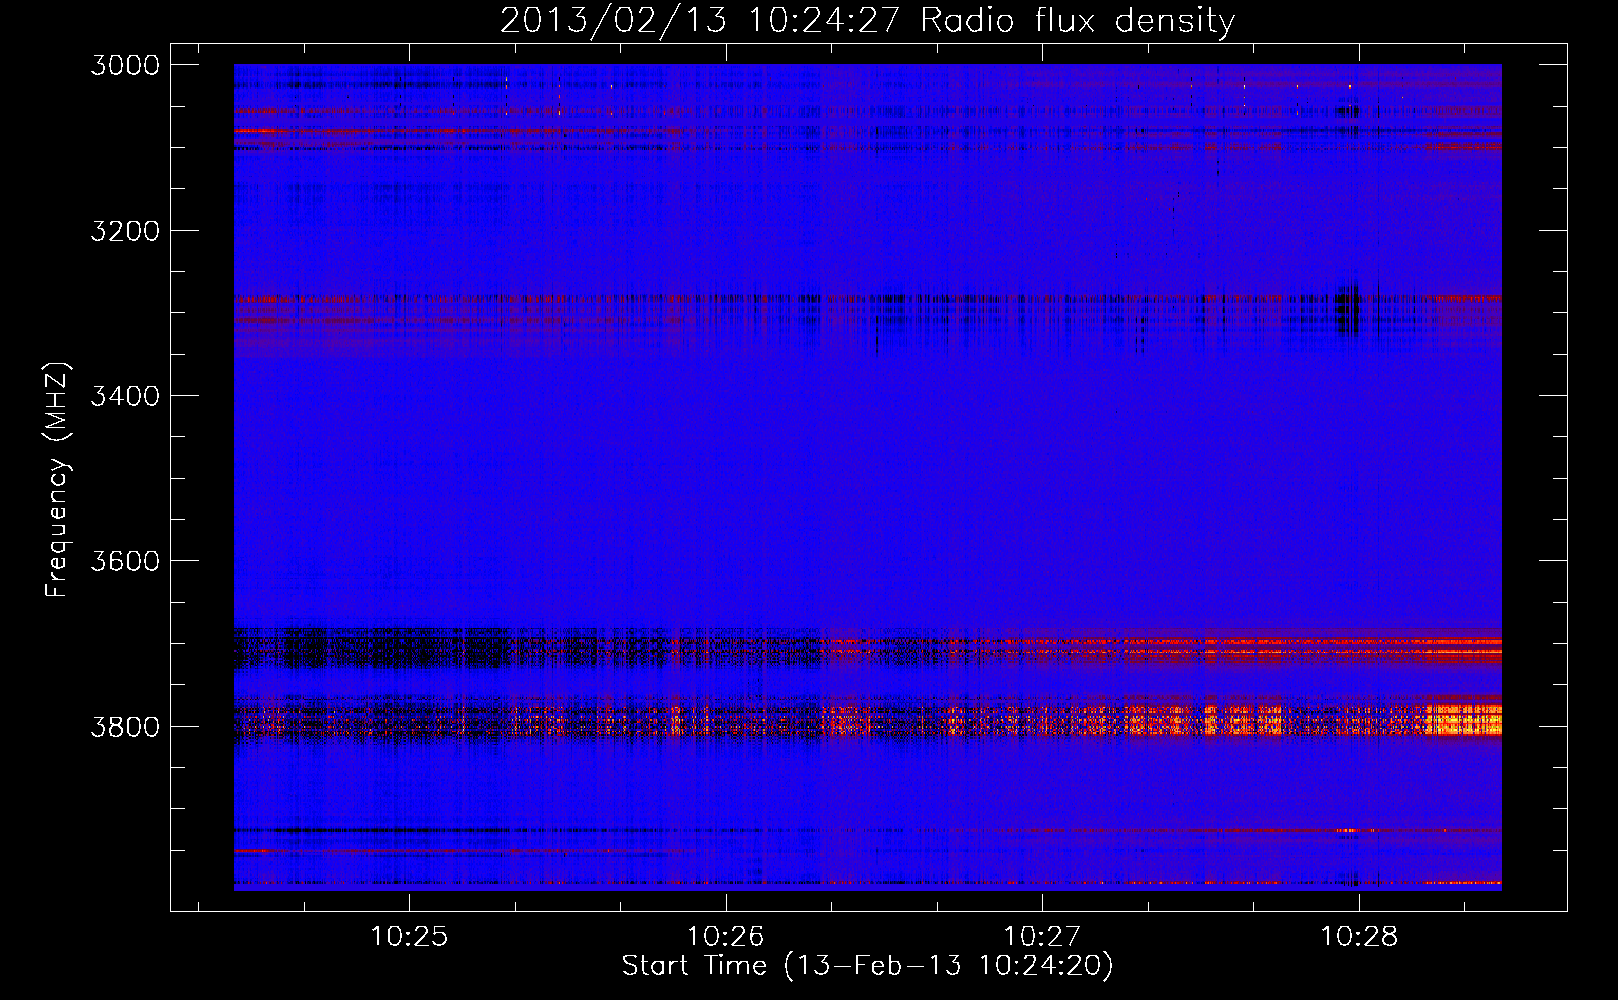Click the 'Frequency (MHZ)' y-axis label
This screenshot has width=1618, height=1000.
coord(57,480)
